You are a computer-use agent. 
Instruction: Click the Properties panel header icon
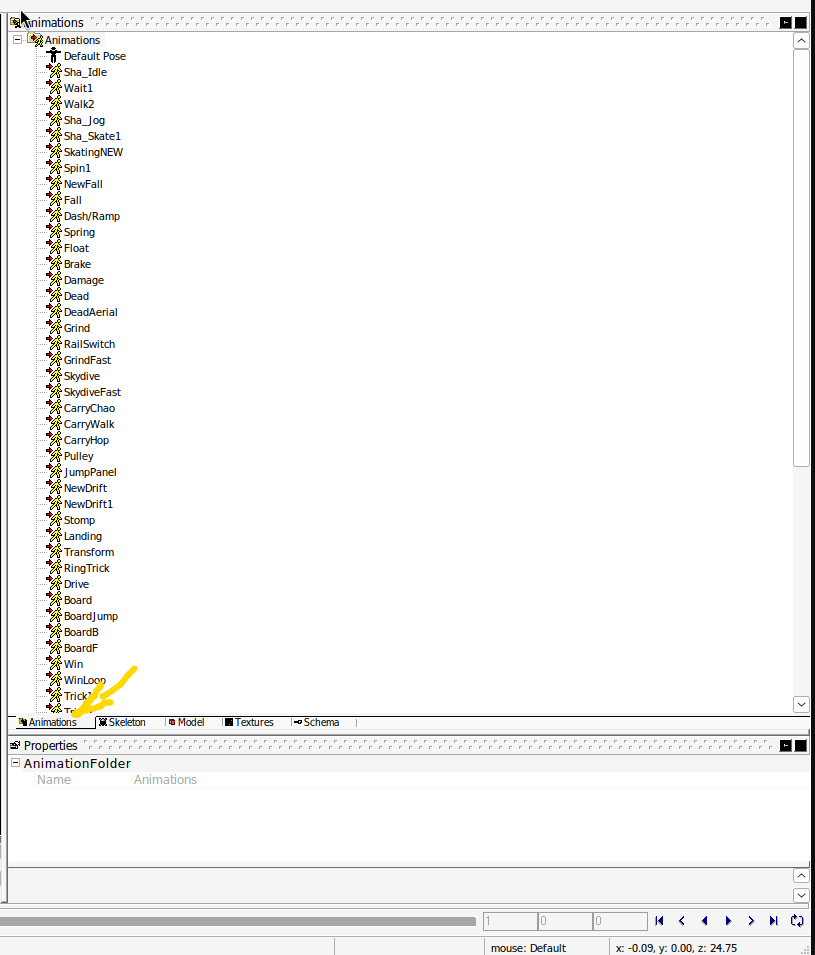coord(14,745)
